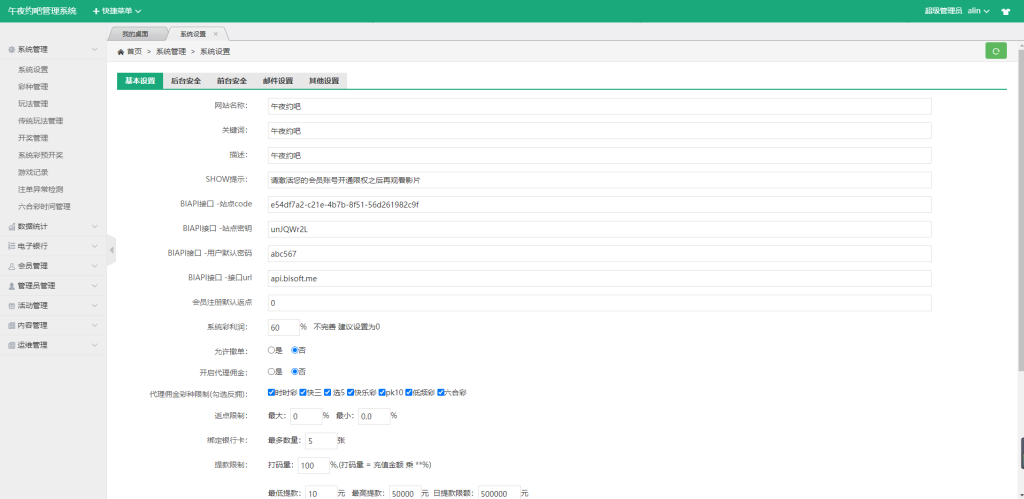Click the green refresh icon button
1024x499 pixels.
tap(995, 51)
